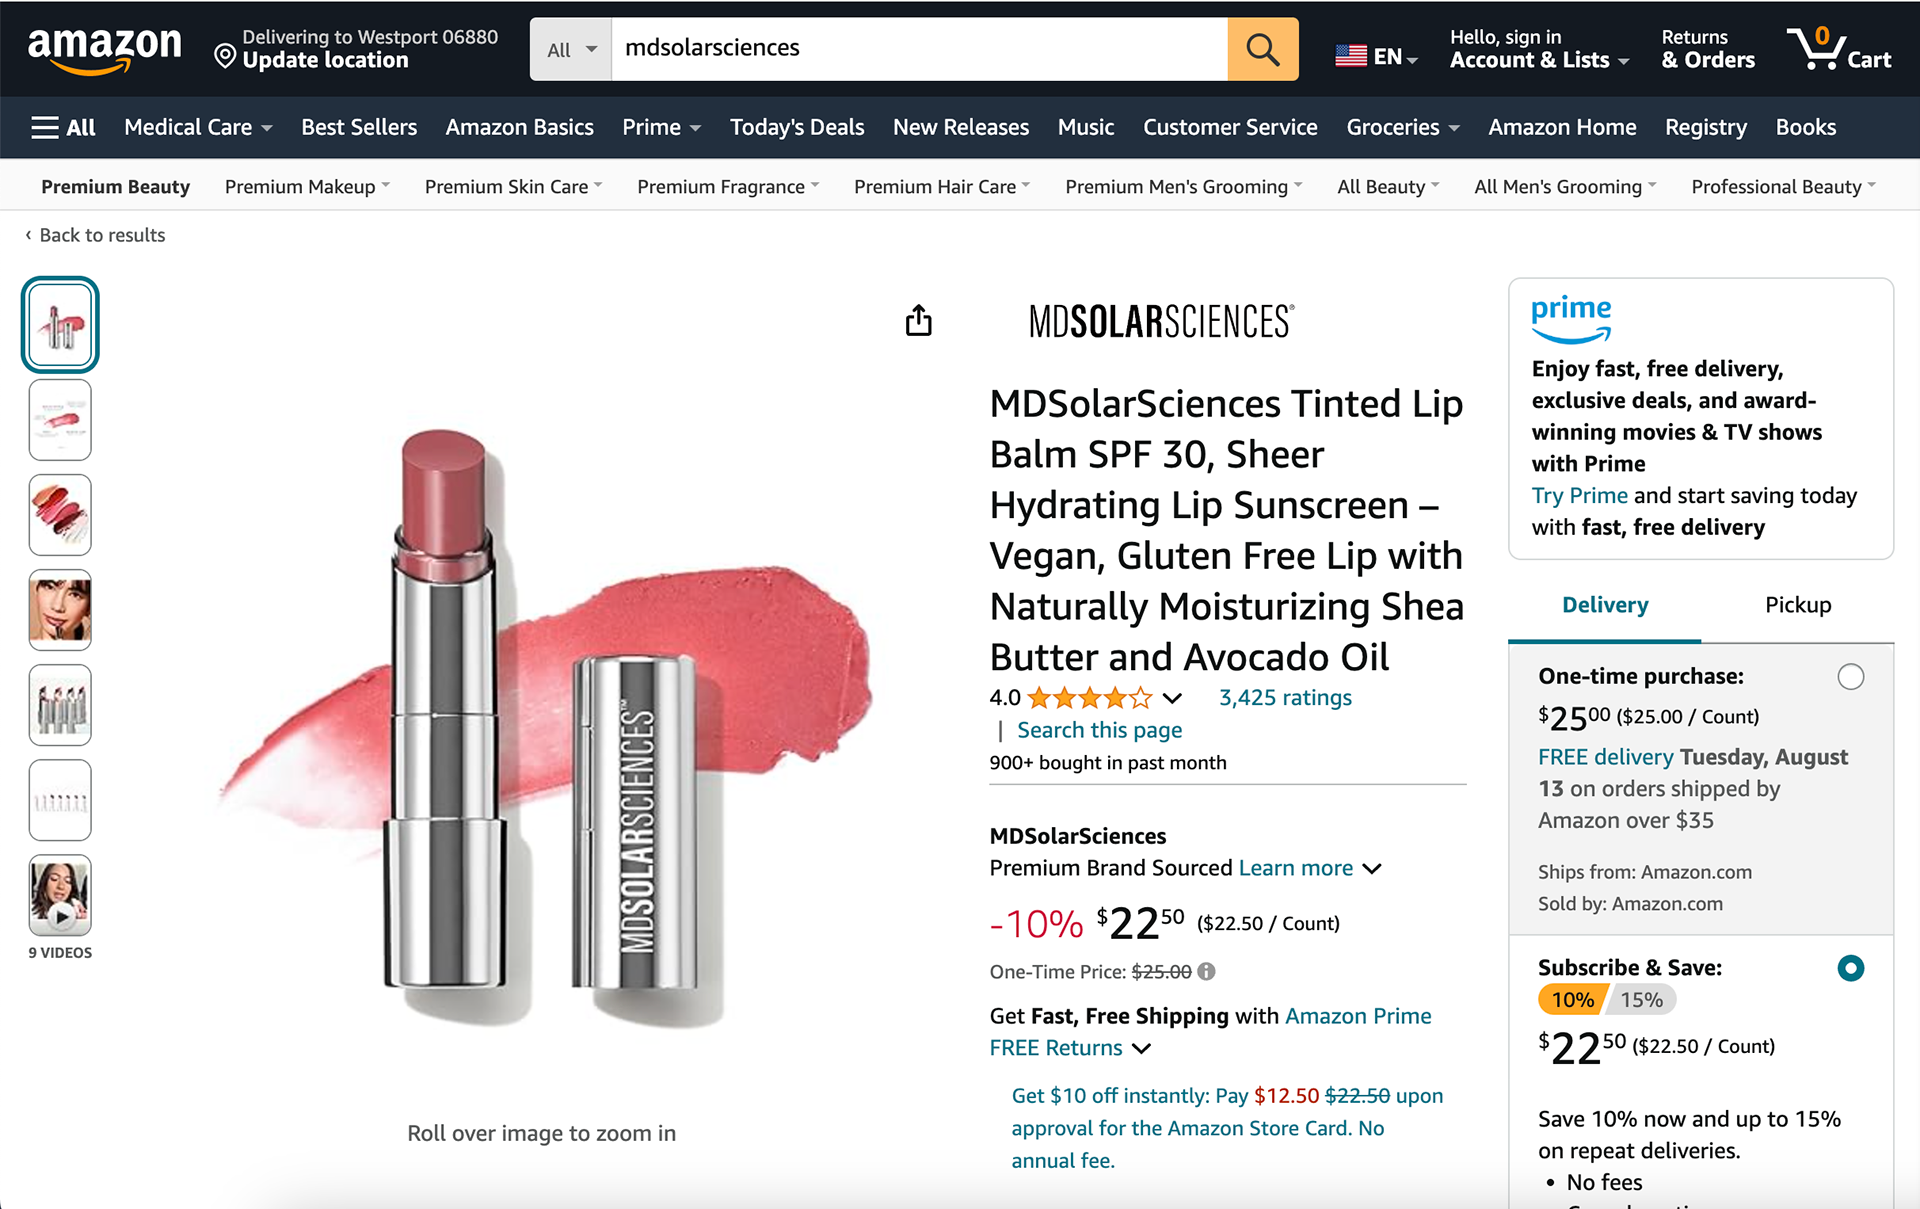Viewport: 1920px width, 1209px height.
Task: Open the All departments search dropdown
Action: pos(571,49)
